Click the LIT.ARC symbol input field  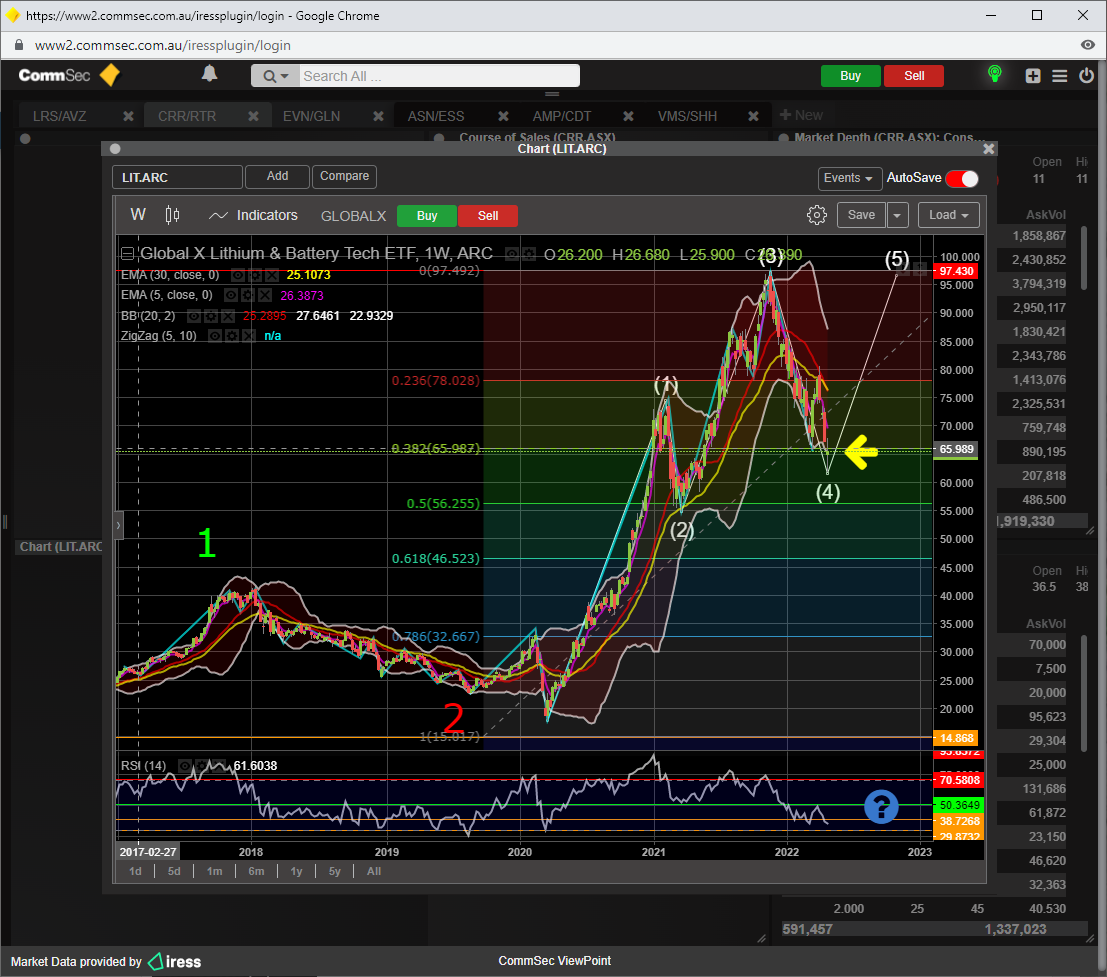coord(177,177)
